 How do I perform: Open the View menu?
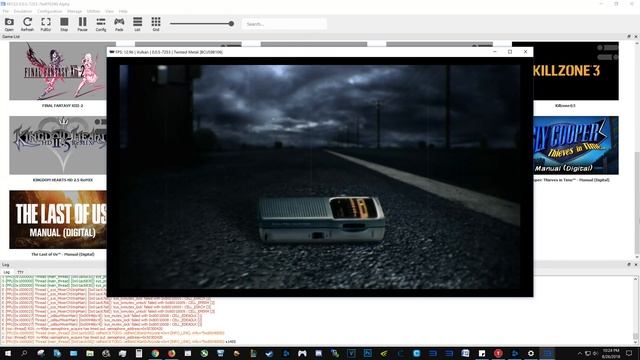click(x=109, y=11)
